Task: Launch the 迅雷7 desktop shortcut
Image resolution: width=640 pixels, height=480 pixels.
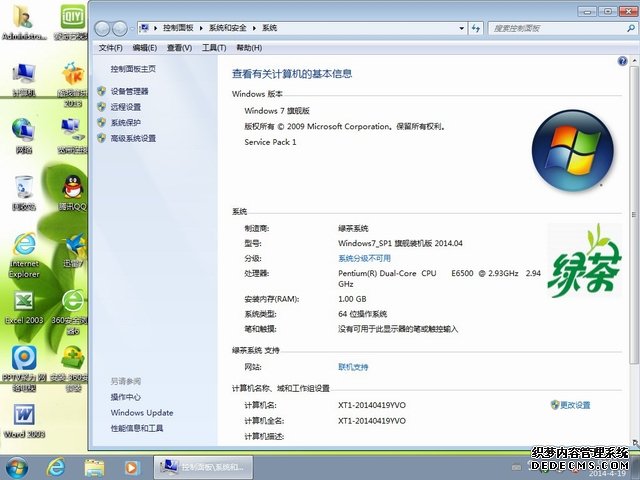Action: click(x=73, y=250)
